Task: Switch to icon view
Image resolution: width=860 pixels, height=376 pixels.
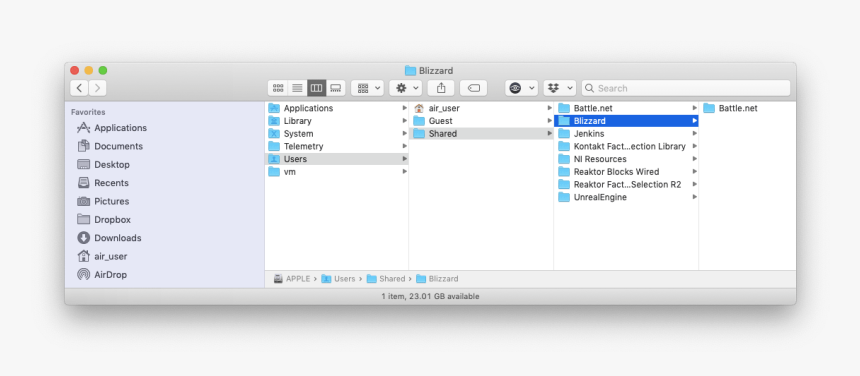Action: [x=278, y=88]
